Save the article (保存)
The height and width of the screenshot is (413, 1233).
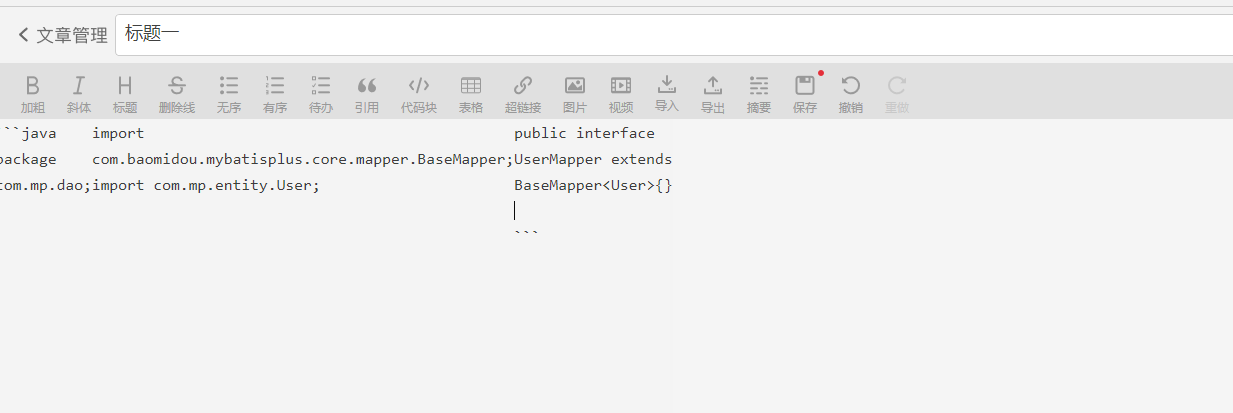pyautogui.click(x=805, y=95)
